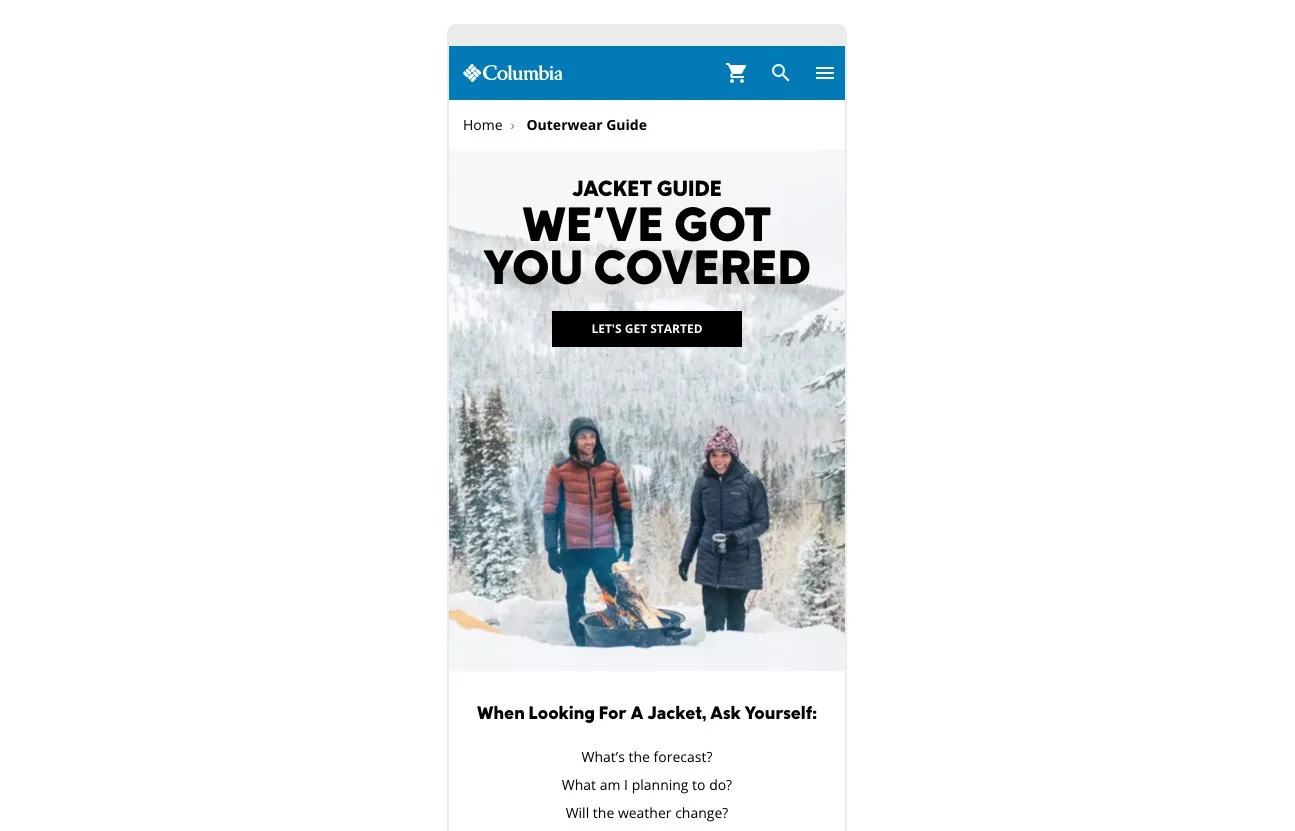The width and height of the screenshot is (1295, 831).
Task: Select the 'What am I planning to do?' line
Action: 647,785
